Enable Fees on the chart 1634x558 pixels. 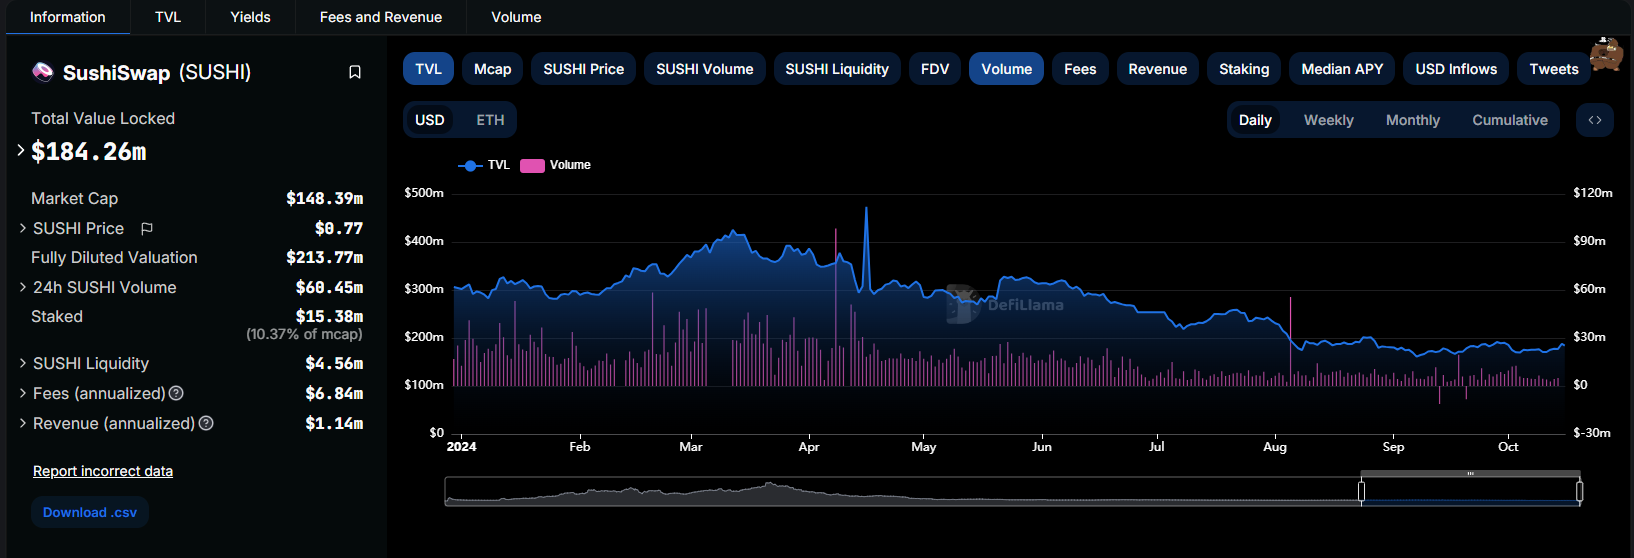(x=1080, y=69)
